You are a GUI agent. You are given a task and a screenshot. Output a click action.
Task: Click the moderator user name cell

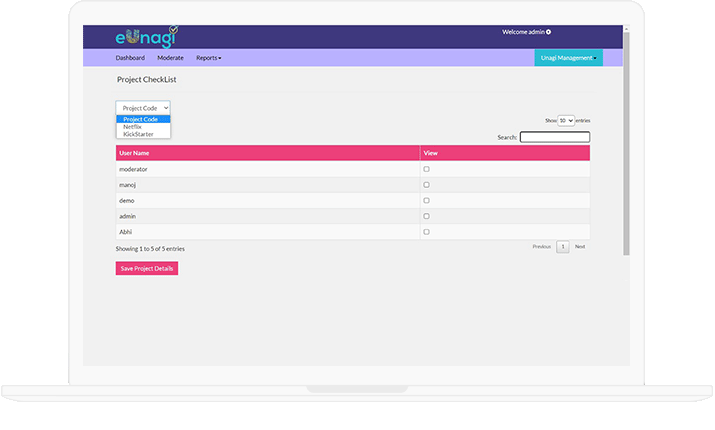[x=267, y=169]
